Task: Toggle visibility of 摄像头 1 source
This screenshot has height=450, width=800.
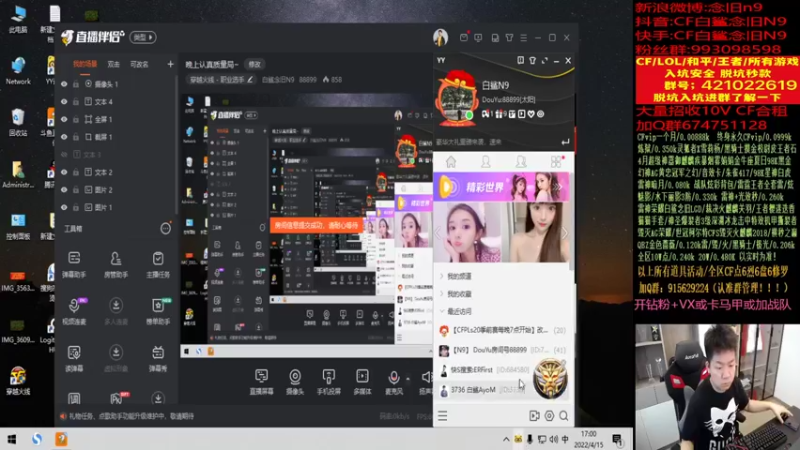Action: coord(64,84)
